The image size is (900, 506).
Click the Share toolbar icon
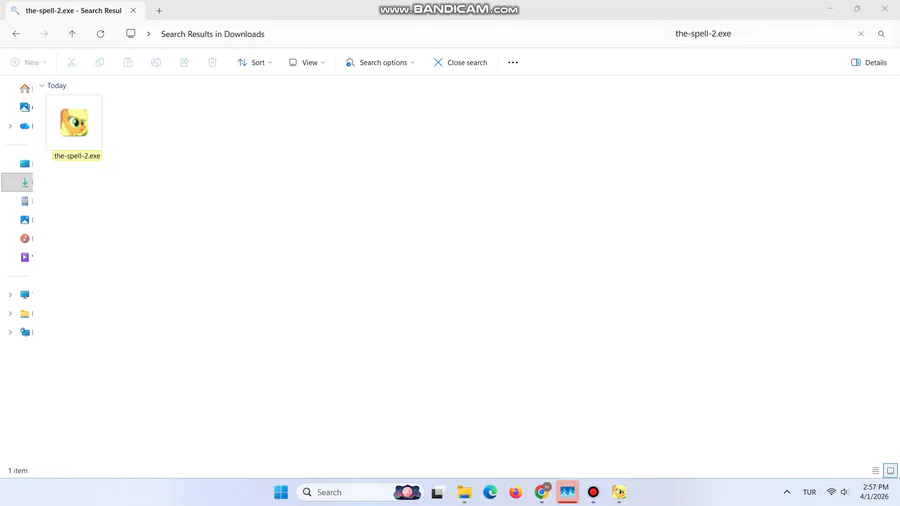point(184,63)
